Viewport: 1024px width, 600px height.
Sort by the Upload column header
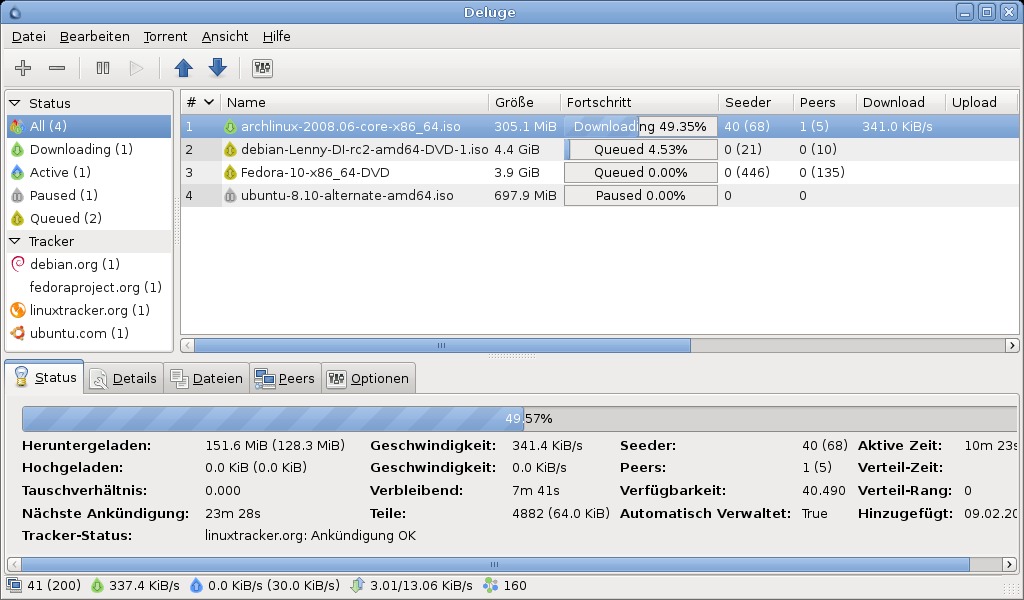click(x=981, y=102)
